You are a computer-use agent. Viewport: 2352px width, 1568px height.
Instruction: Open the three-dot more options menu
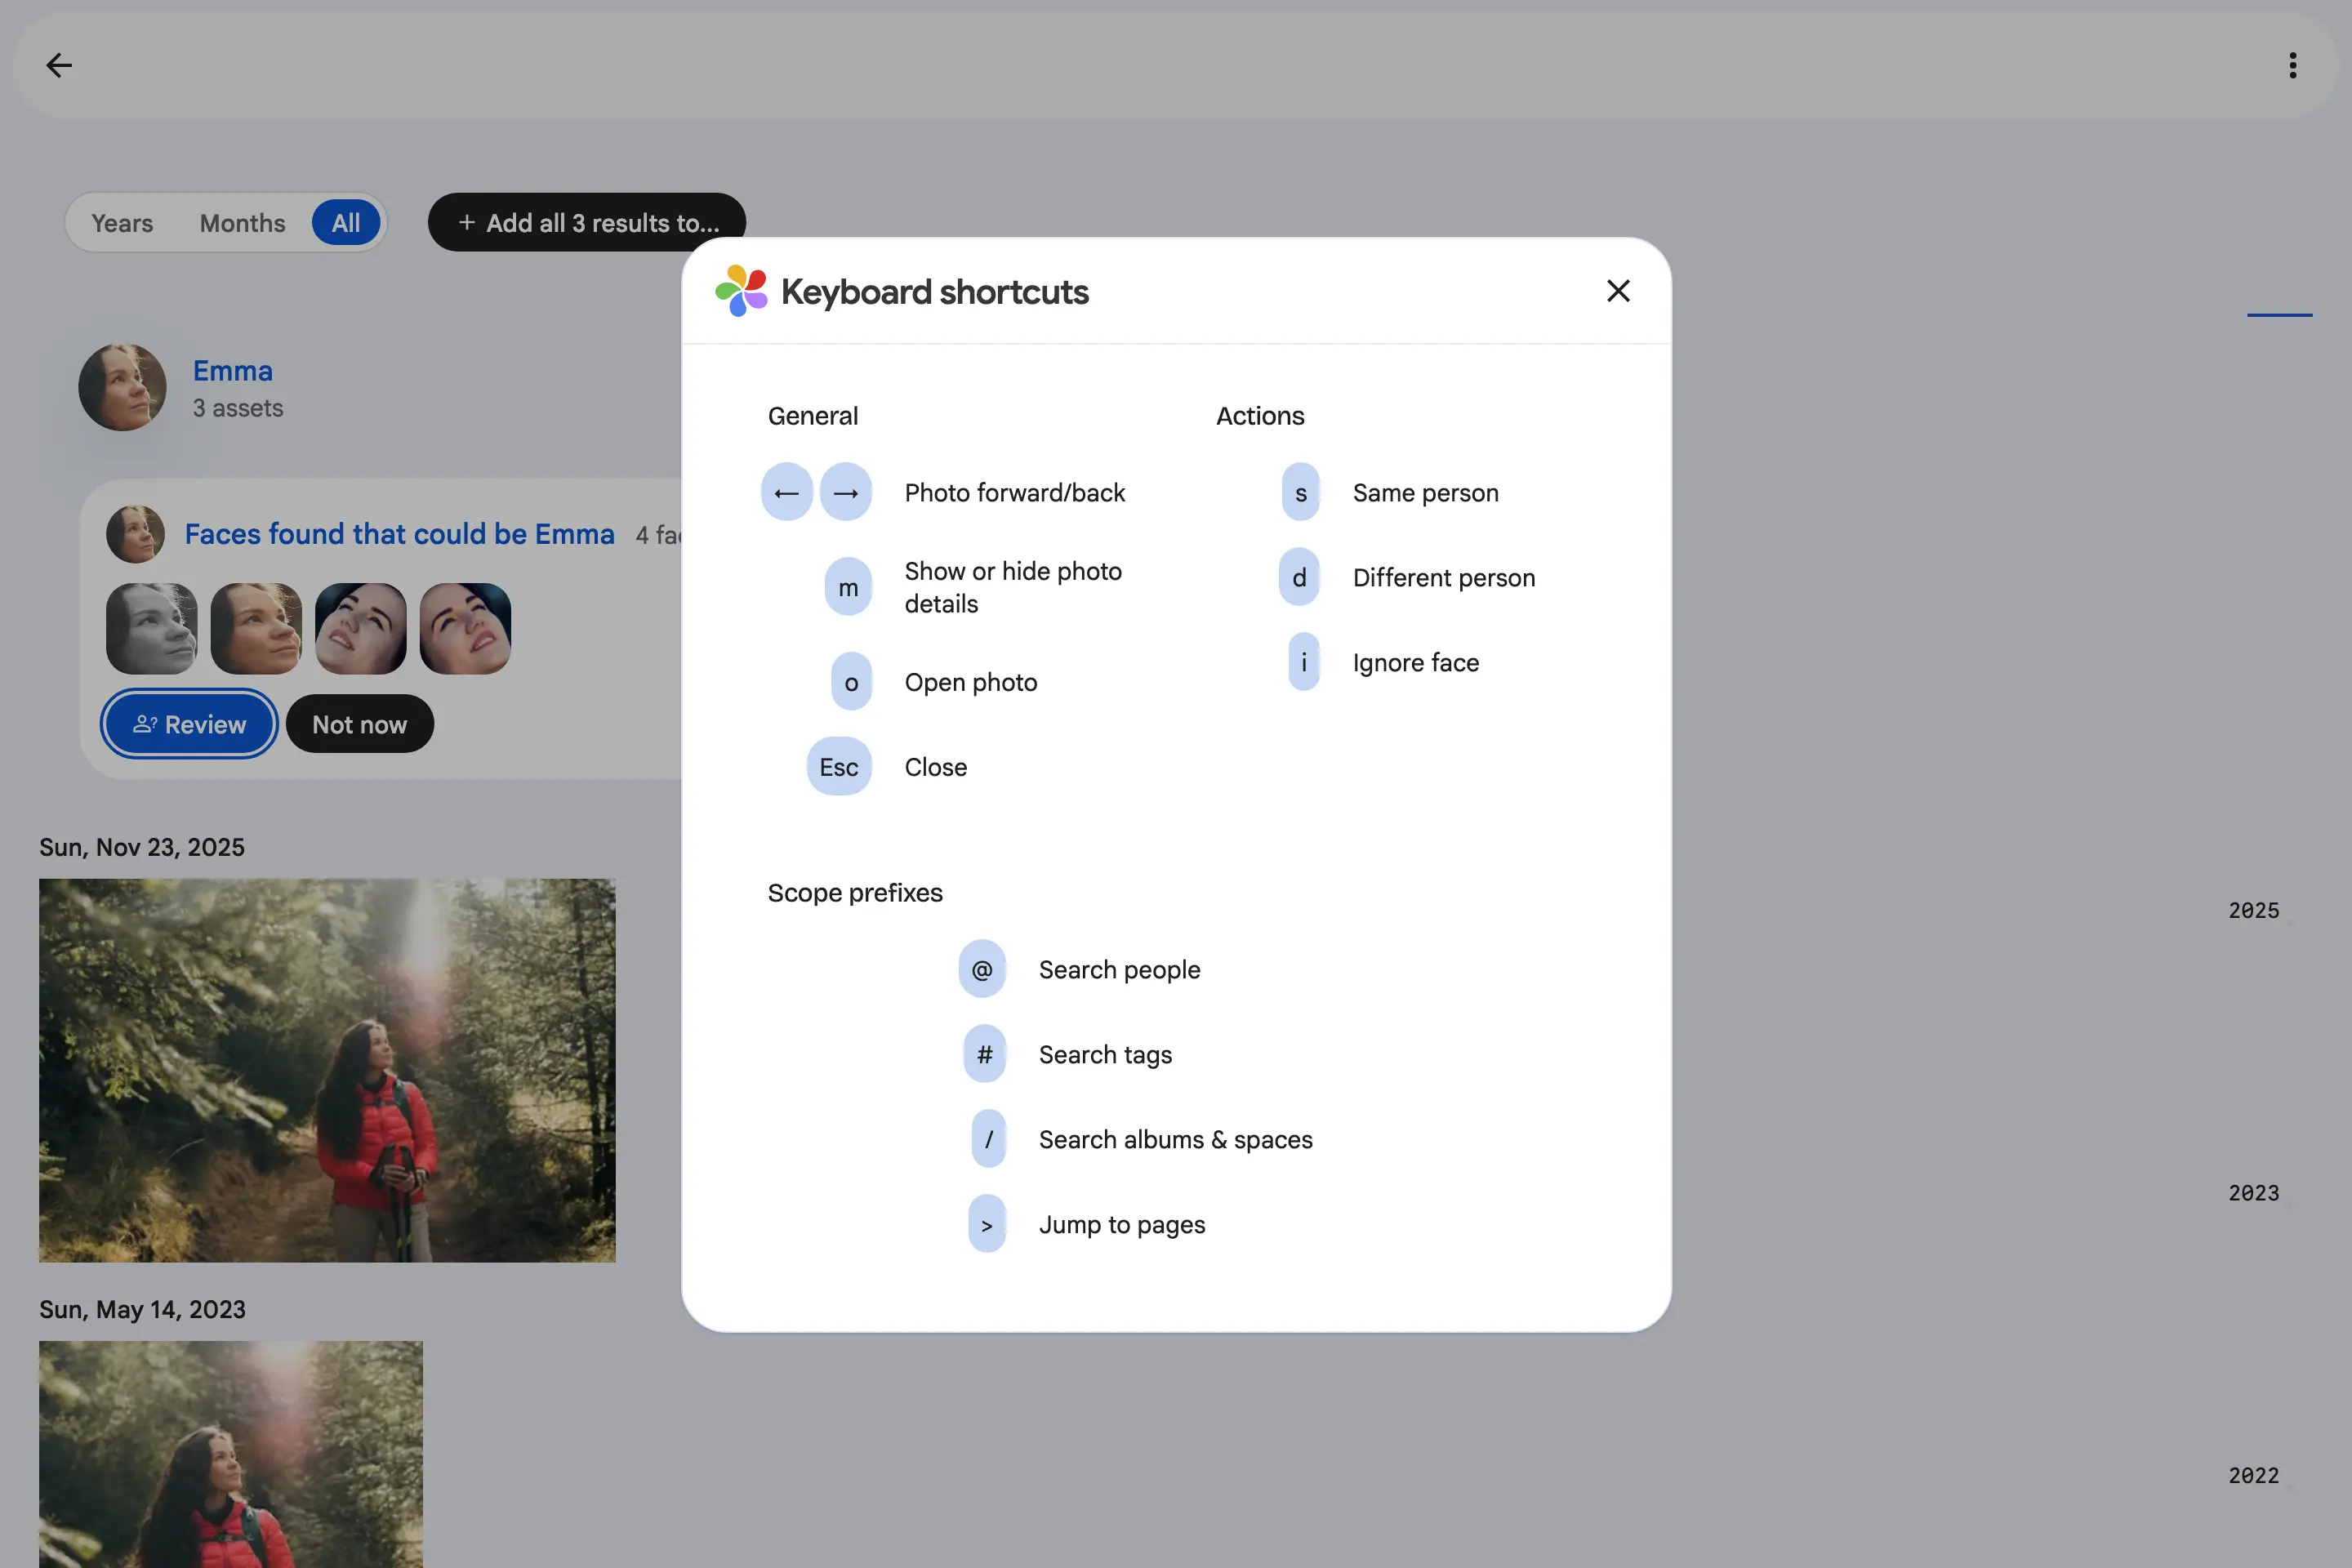(x=2292, y=65)
